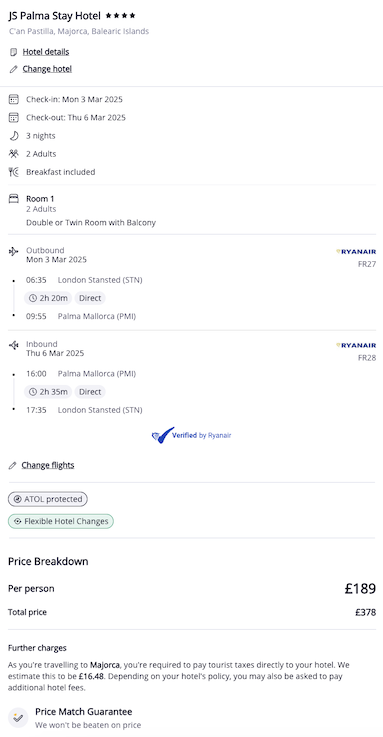Viewport: 383px width, 737px height.
Task: Click the two adults guests icon
Action: (14, 154)
